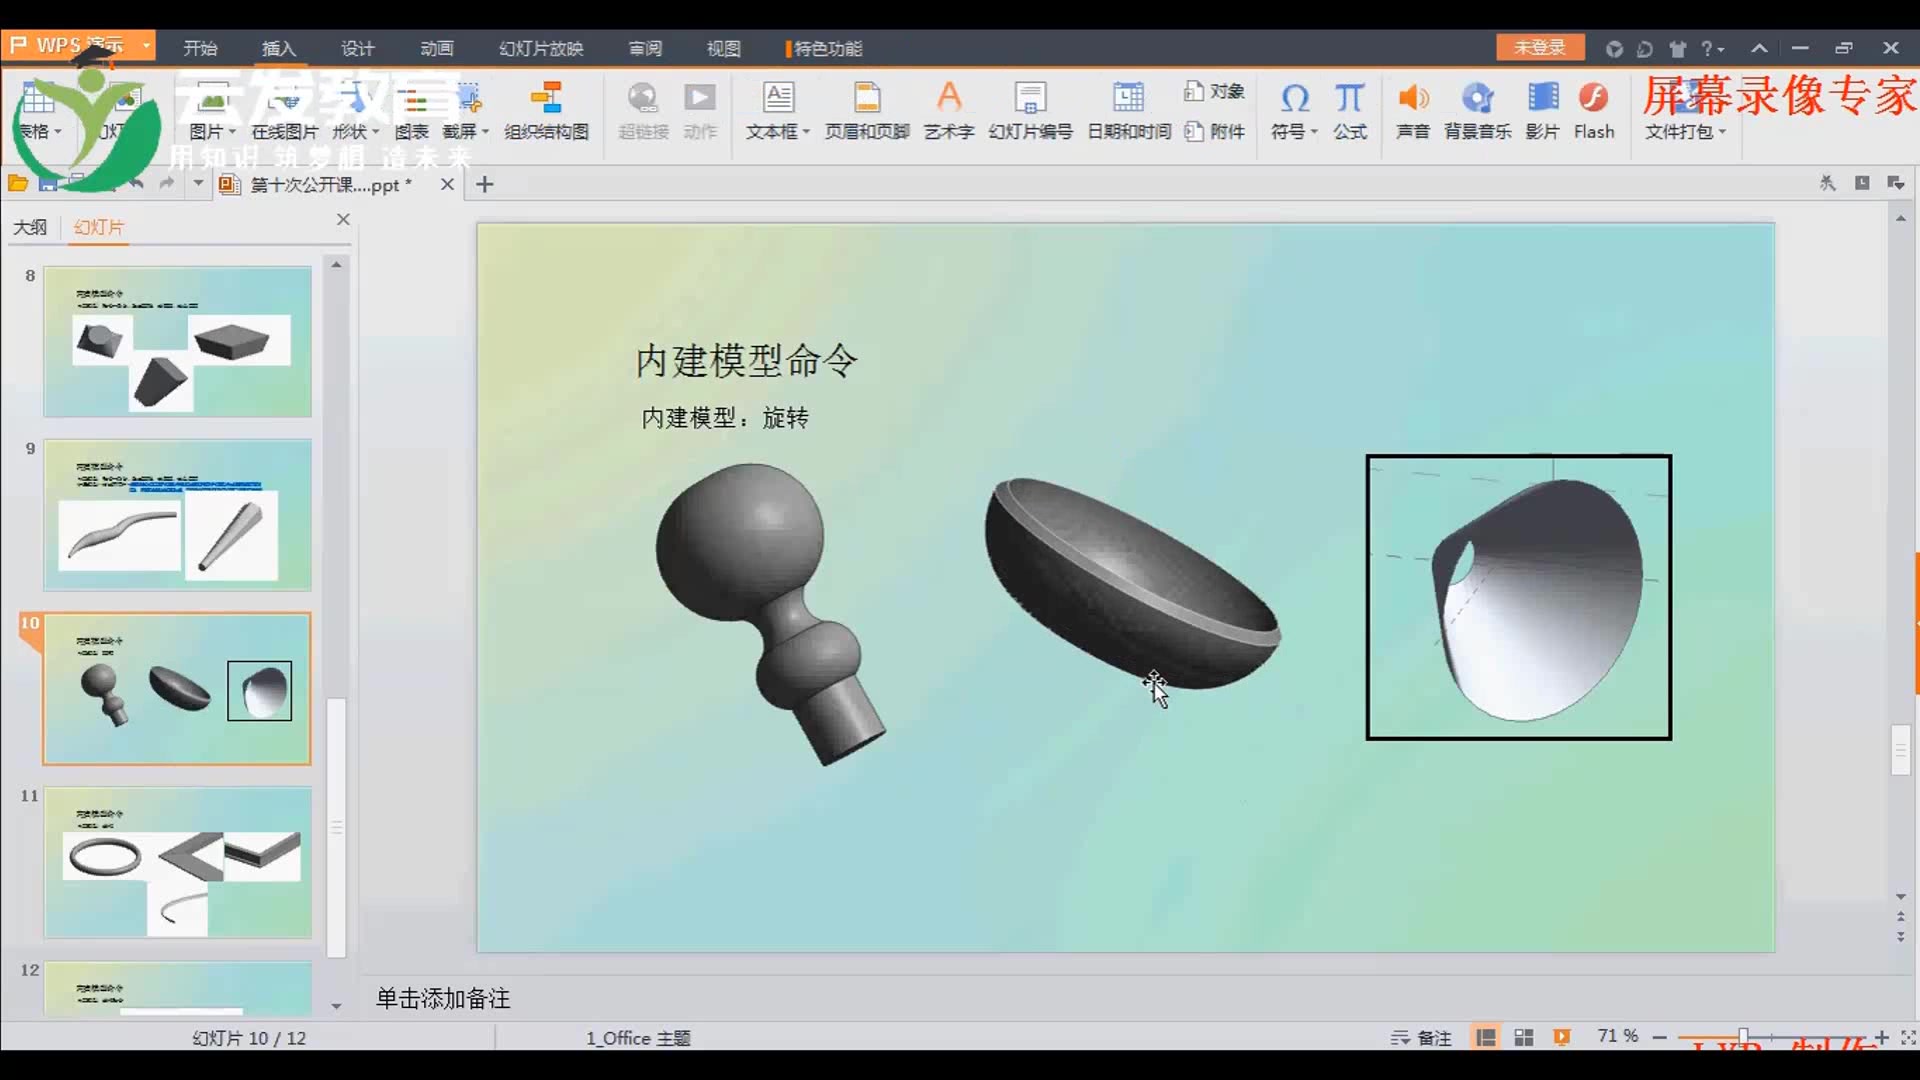
Task: Toggle the notes (备注) pane
Action: pos(1421,1038)
